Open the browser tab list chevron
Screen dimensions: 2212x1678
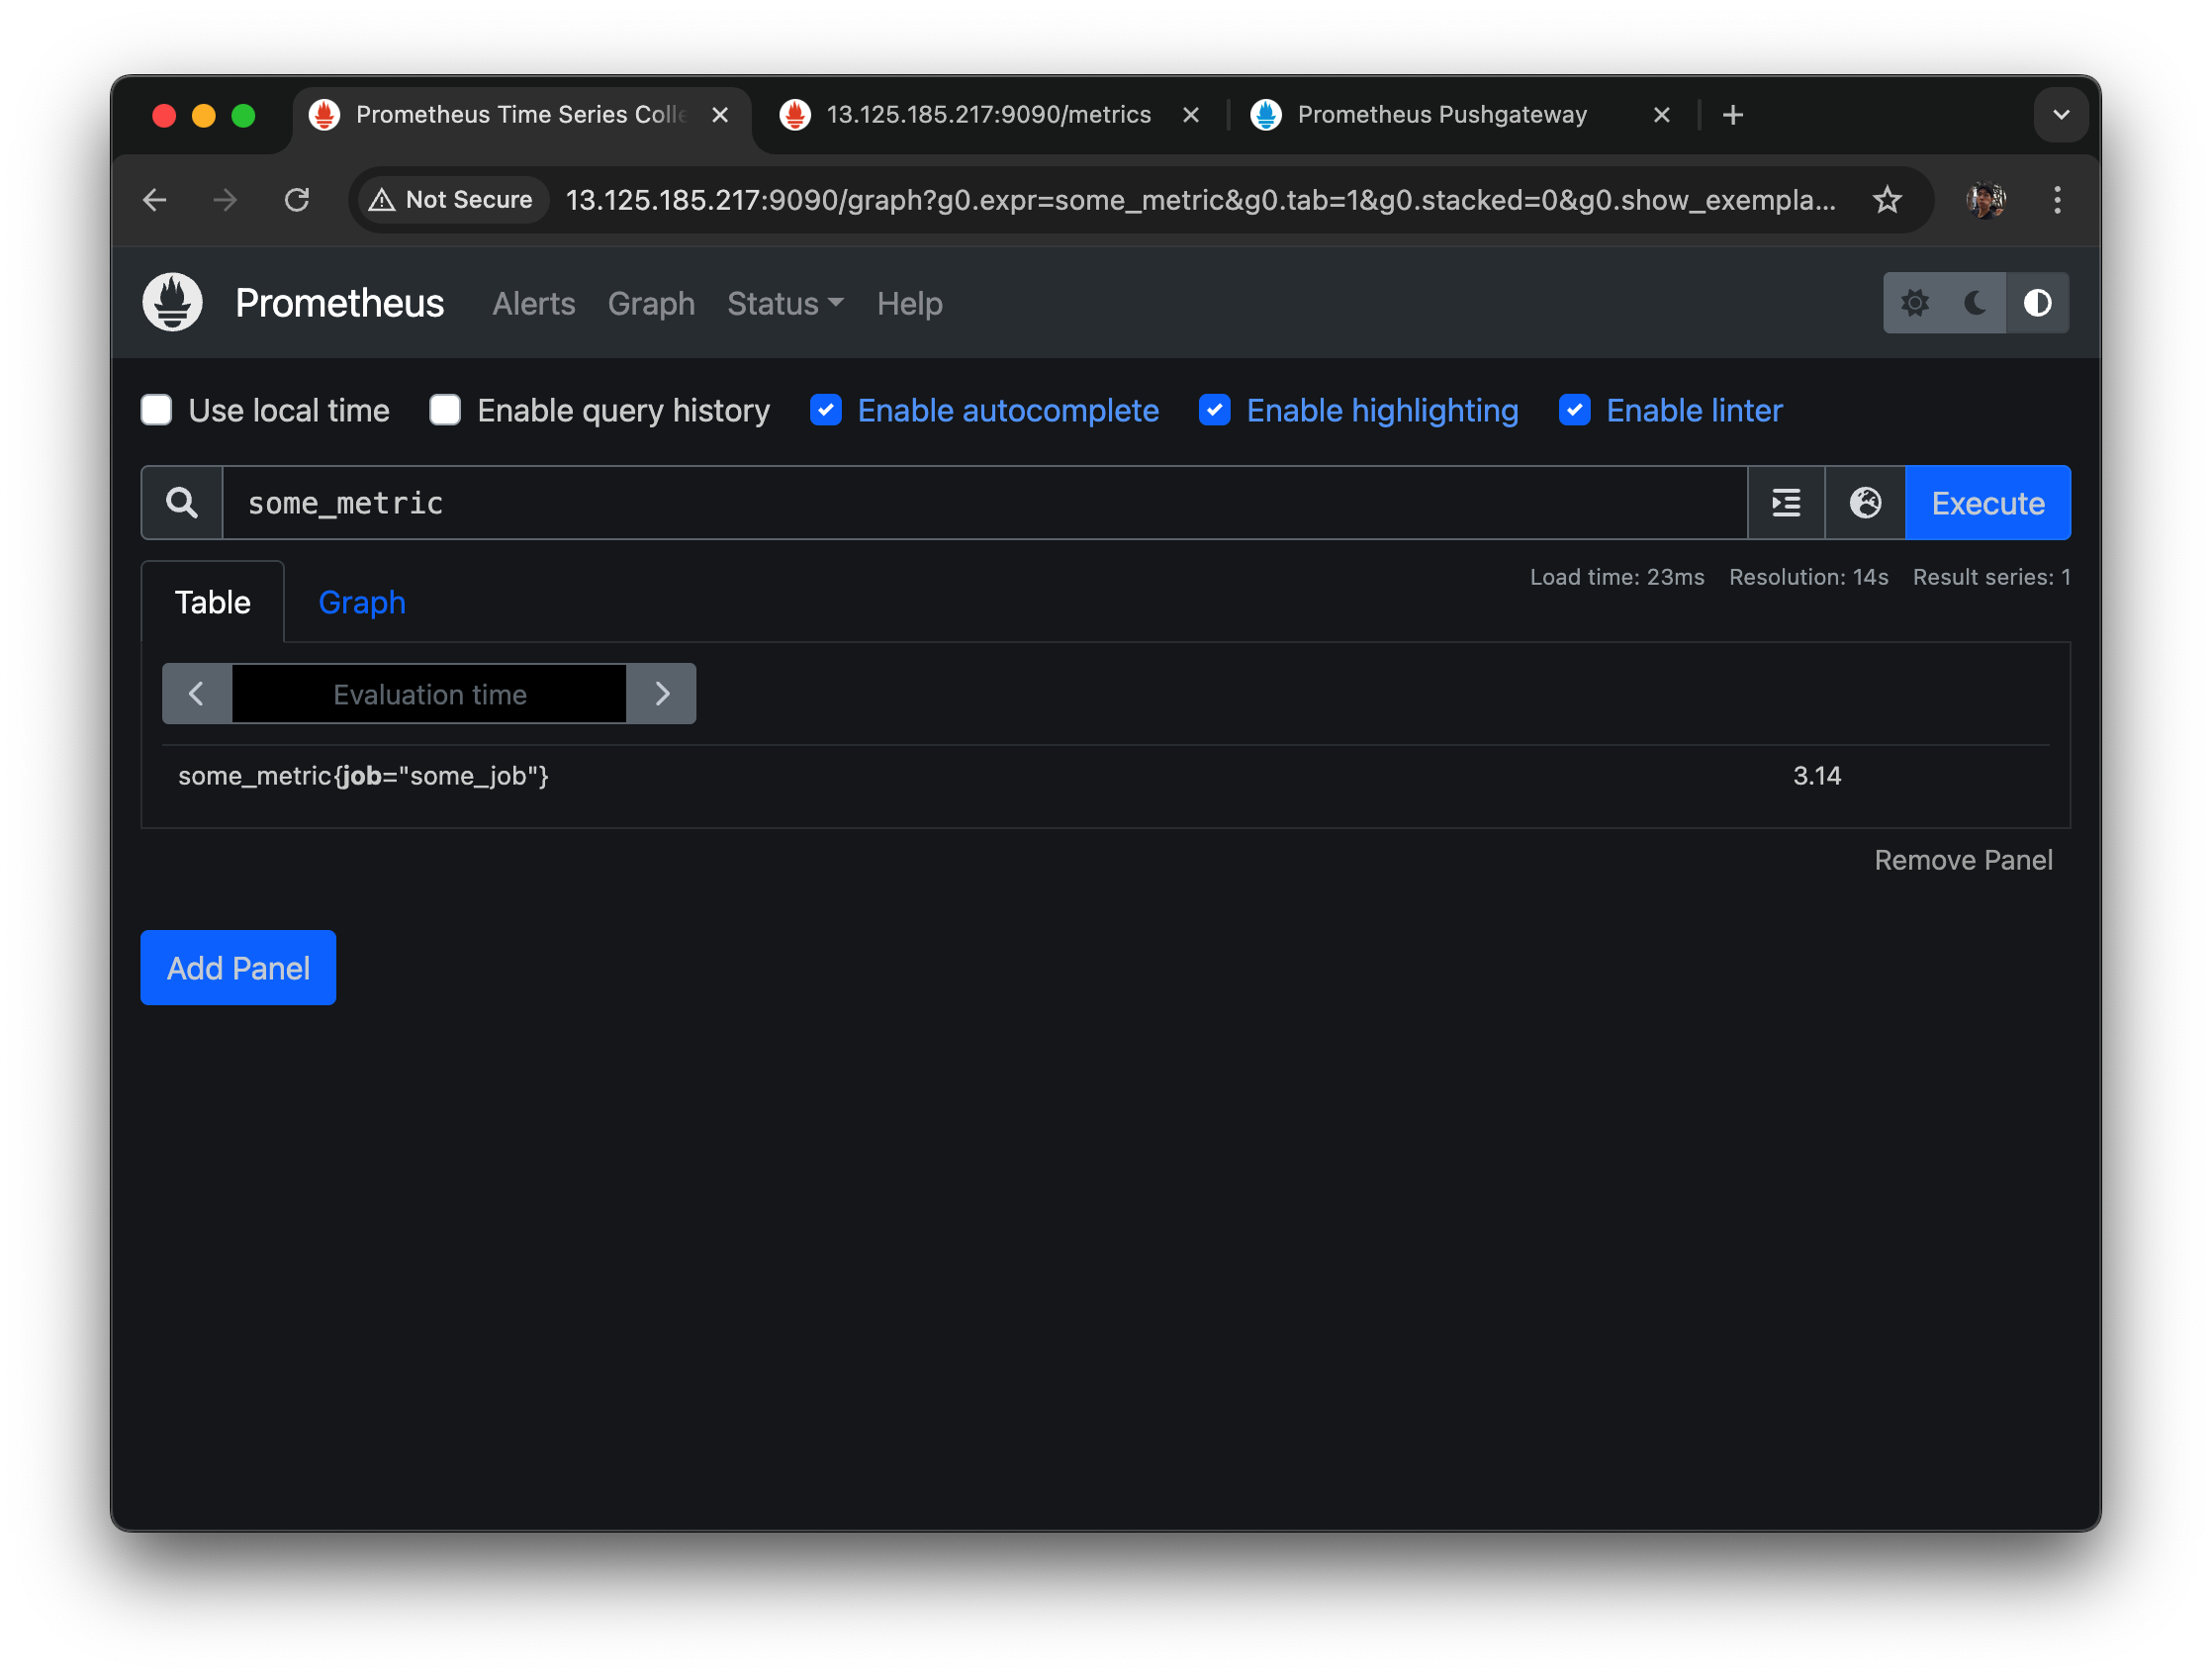click(x=2060, y=115)
